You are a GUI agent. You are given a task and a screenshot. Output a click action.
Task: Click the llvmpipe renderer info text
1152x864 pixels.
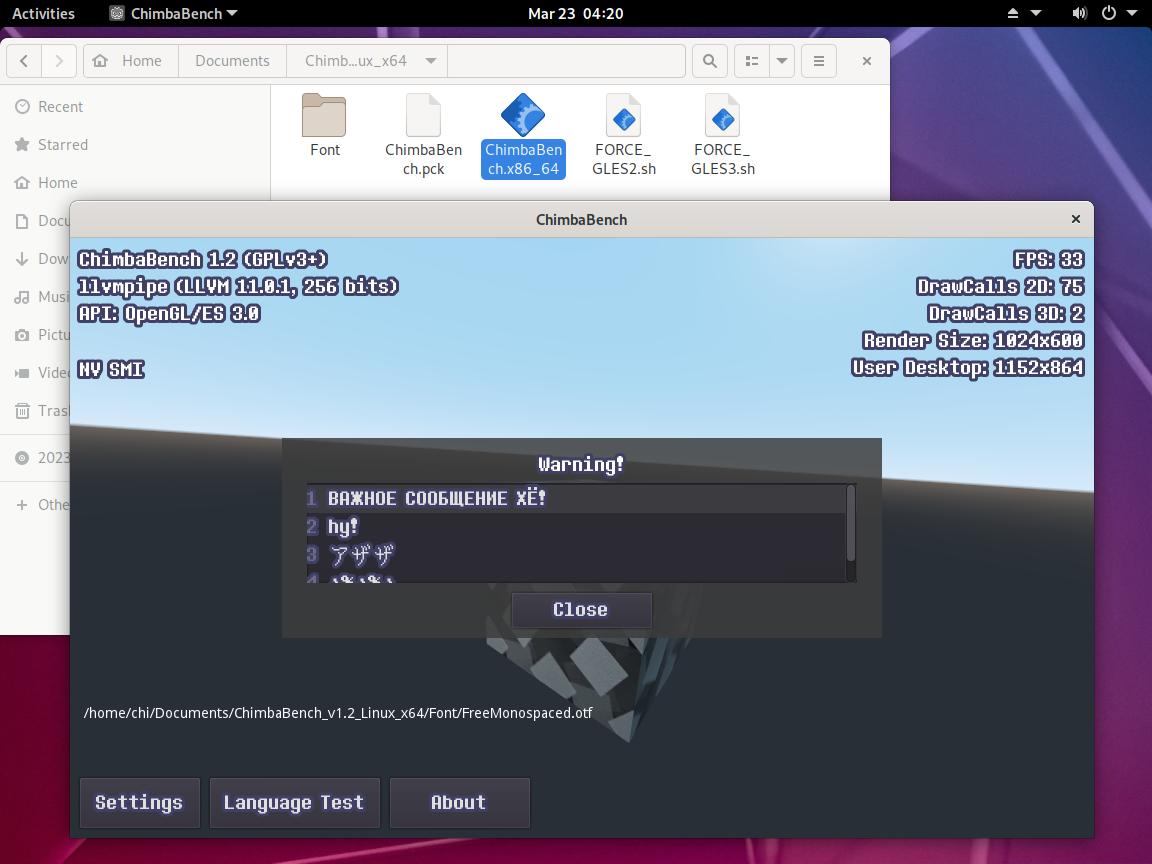point(238,287)
